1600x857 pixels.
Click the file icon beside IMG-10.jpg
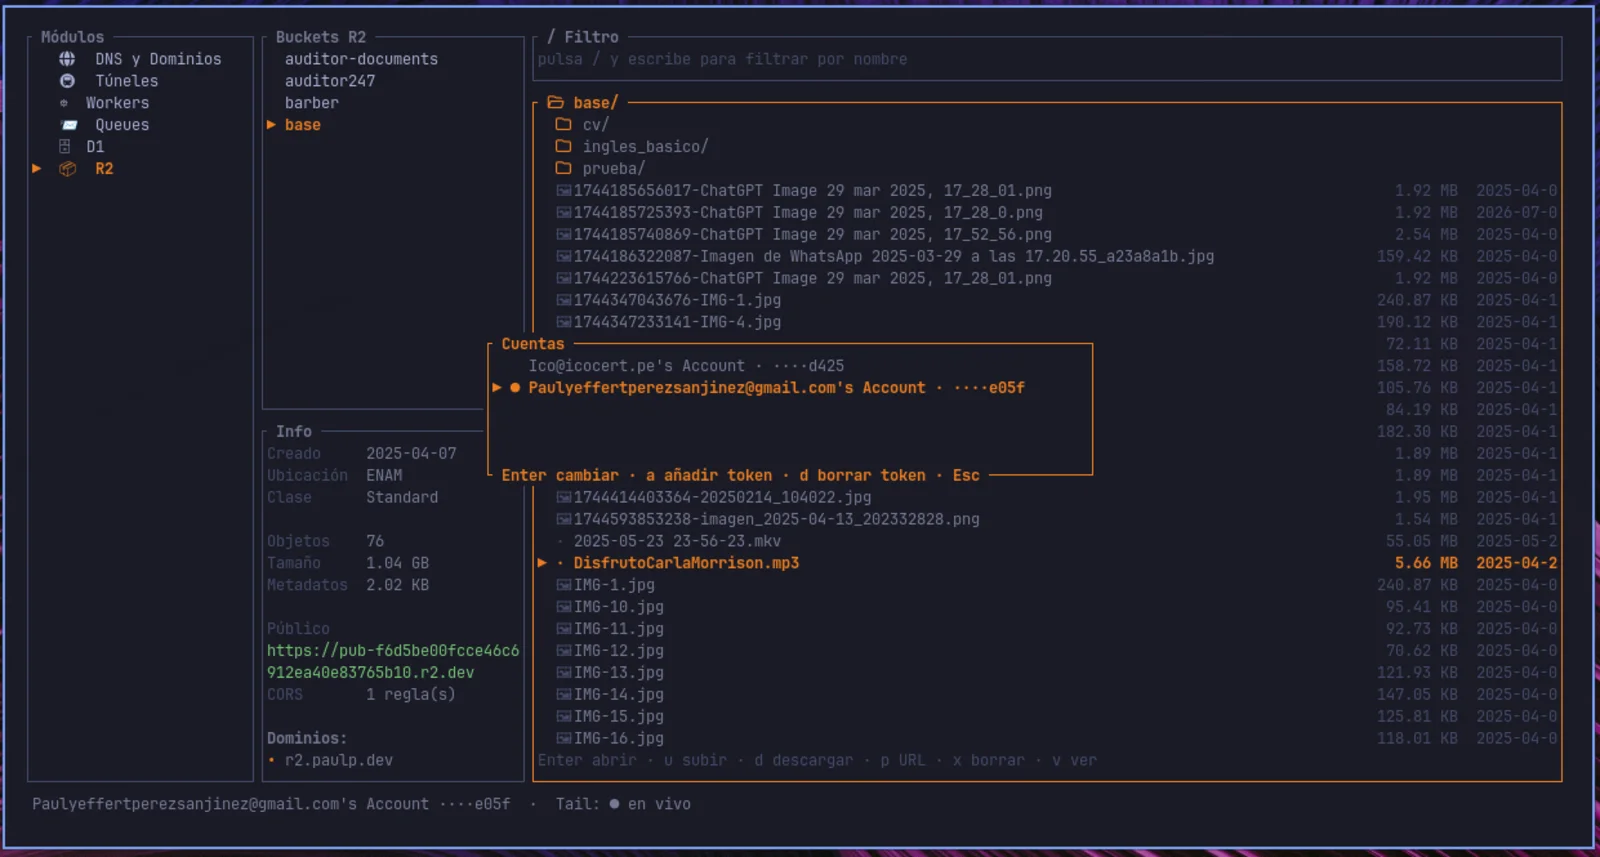[x=564, y=607]
